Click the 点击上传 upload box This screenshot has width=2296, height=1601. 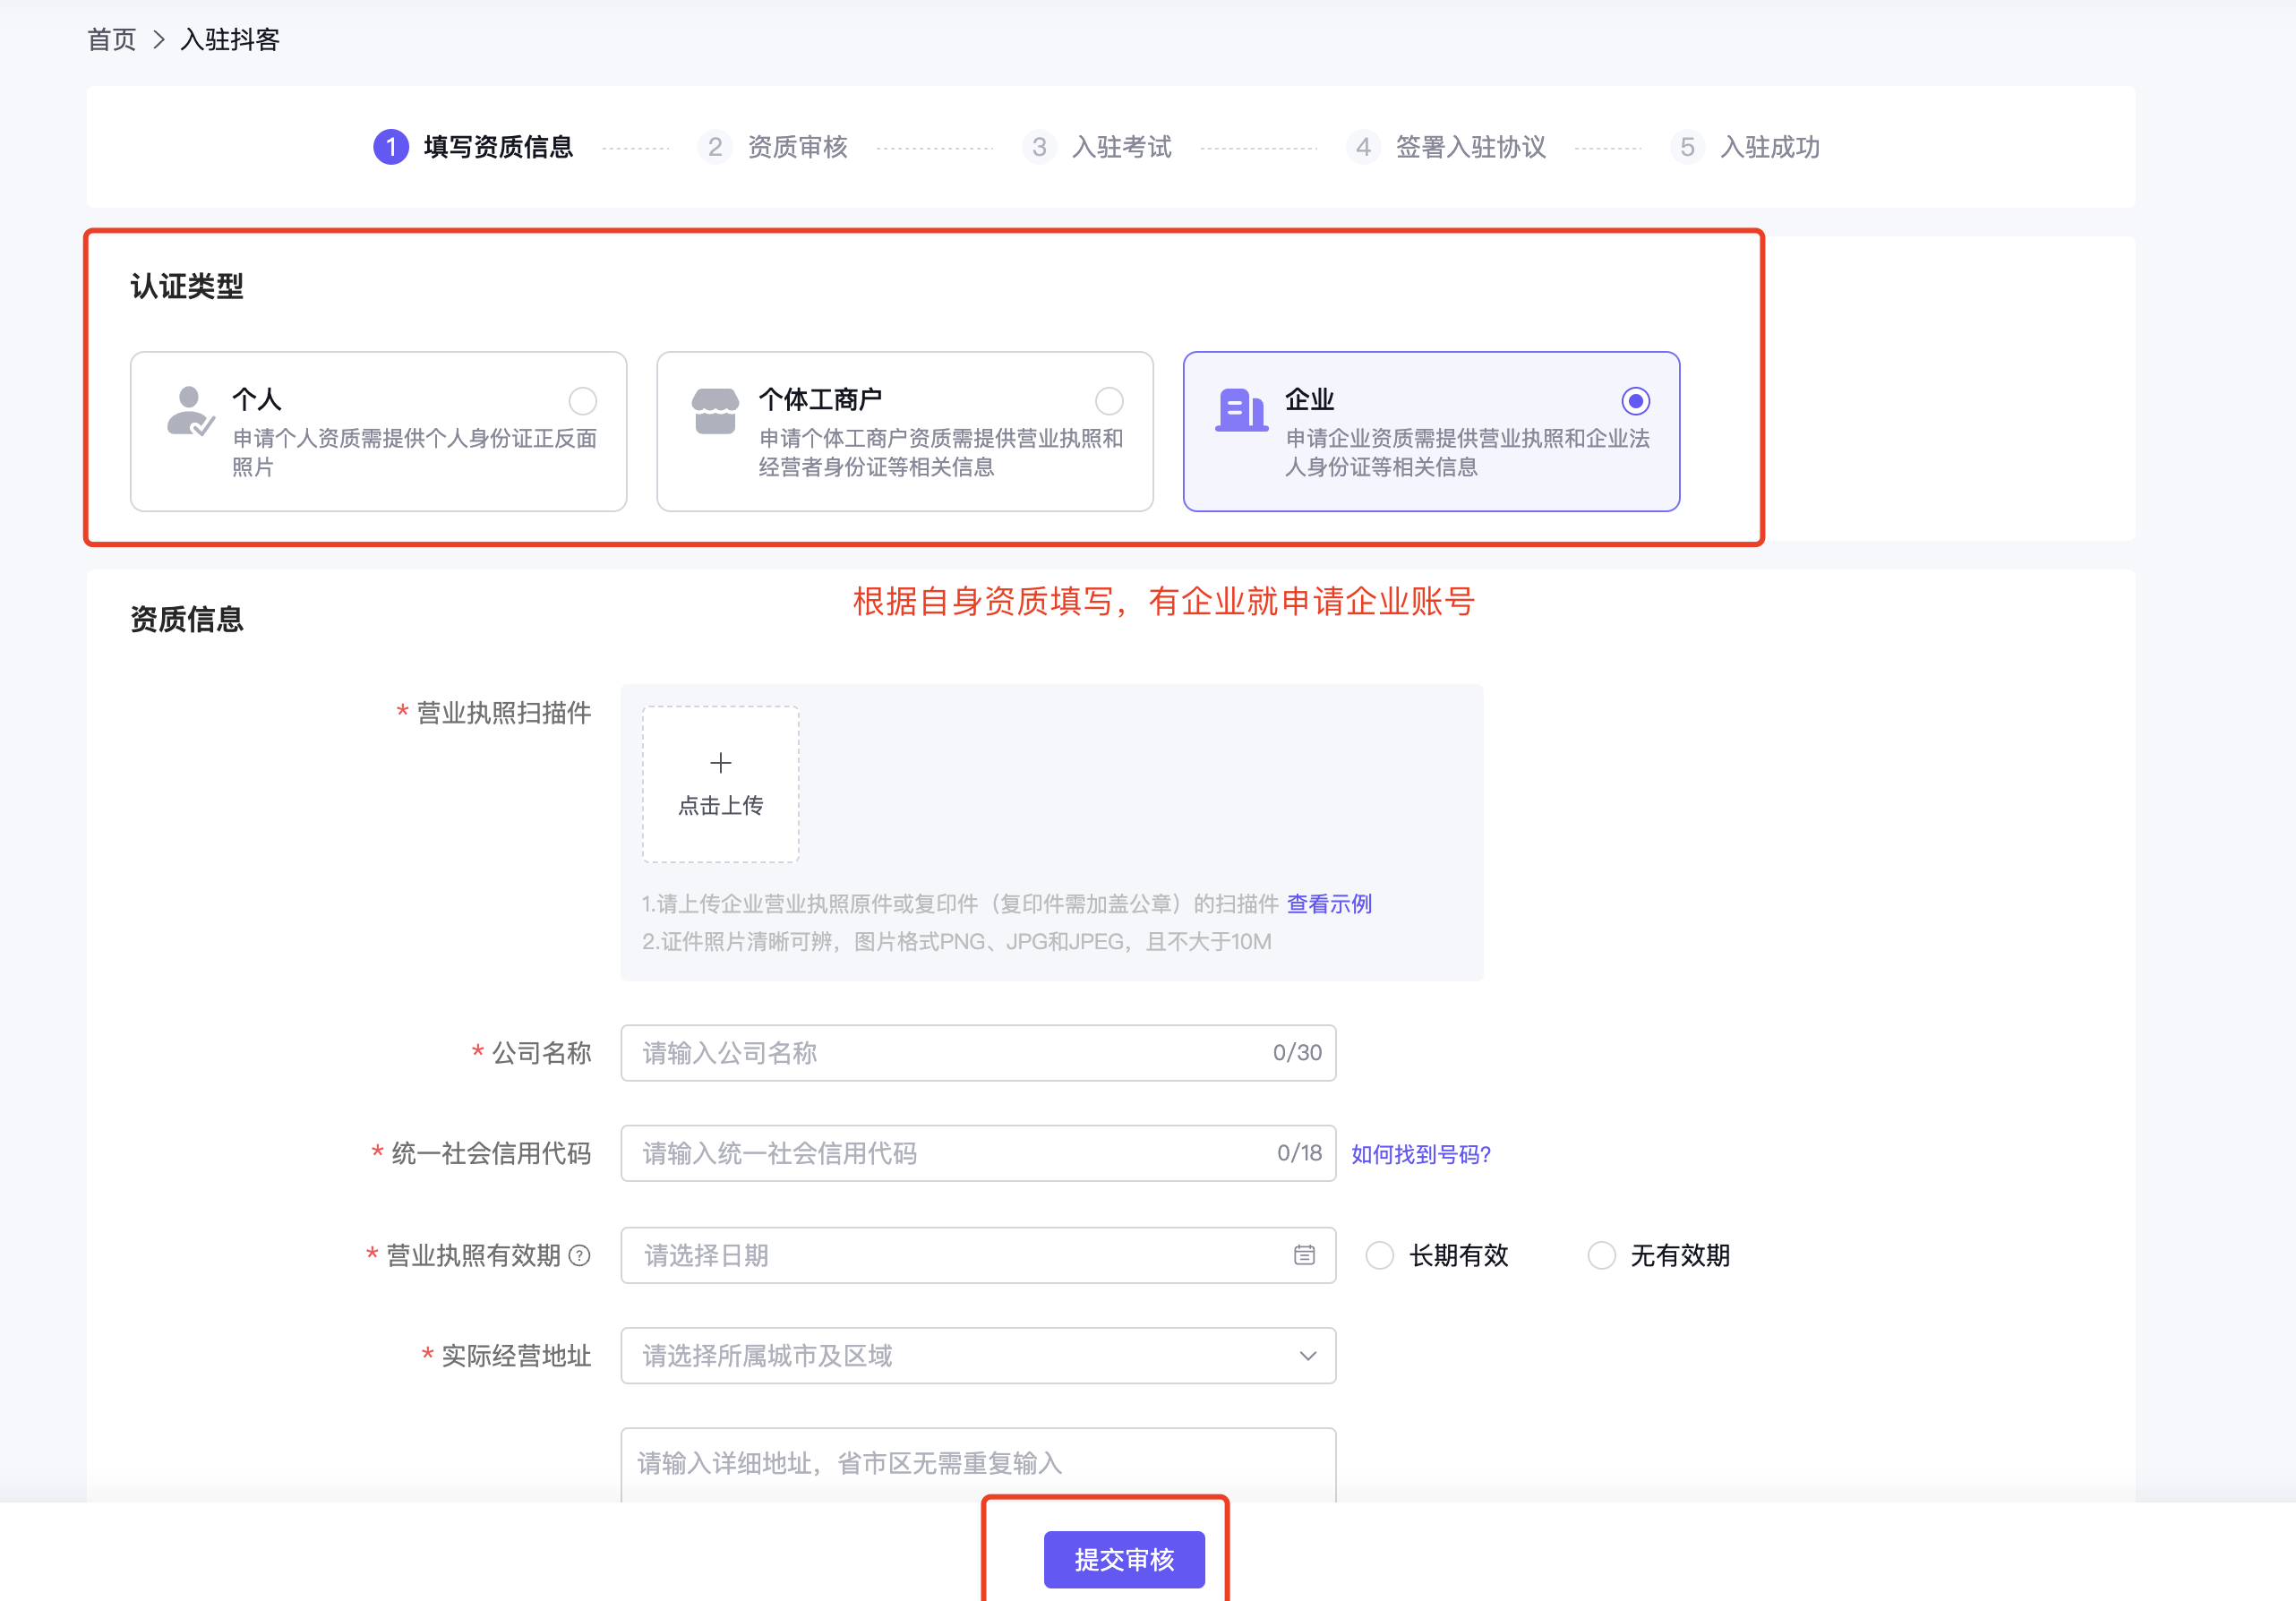coord(720,784)
